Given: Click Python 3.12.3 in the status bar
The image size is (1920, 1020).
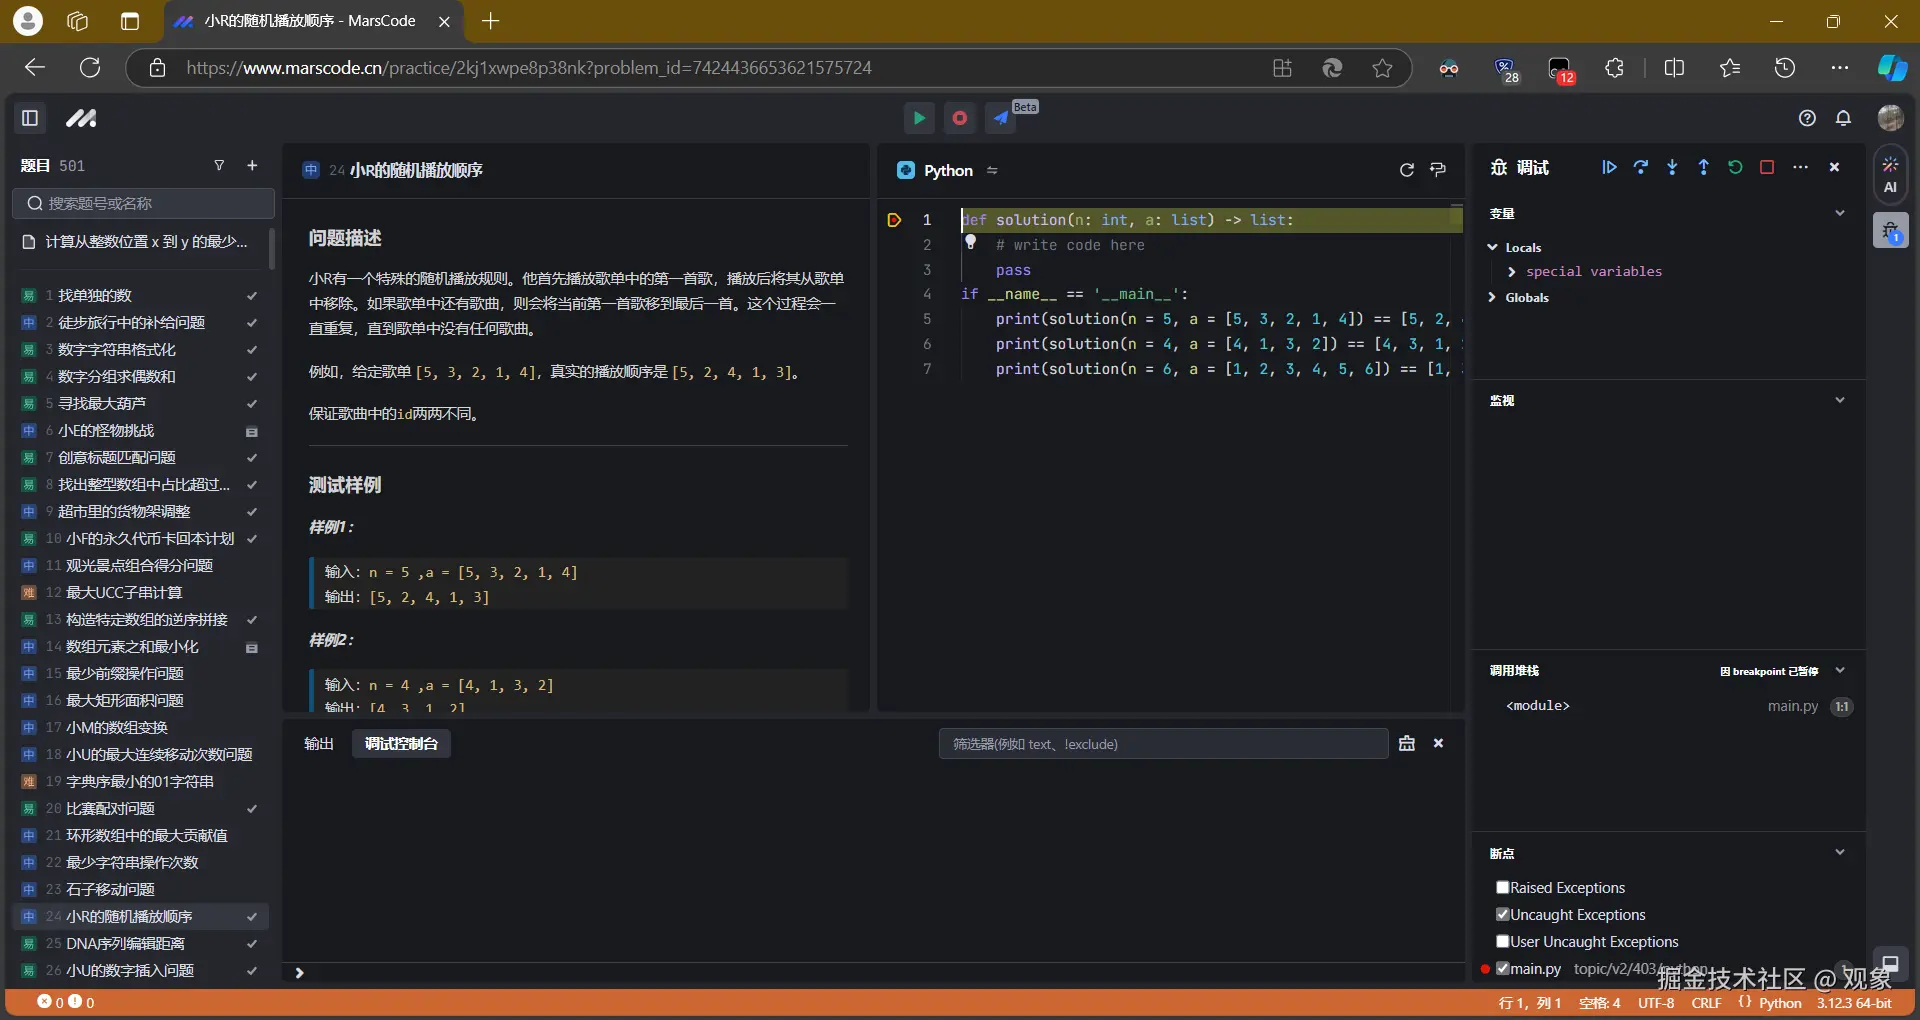Looking at the screenshot, I should (1814, 1004).
